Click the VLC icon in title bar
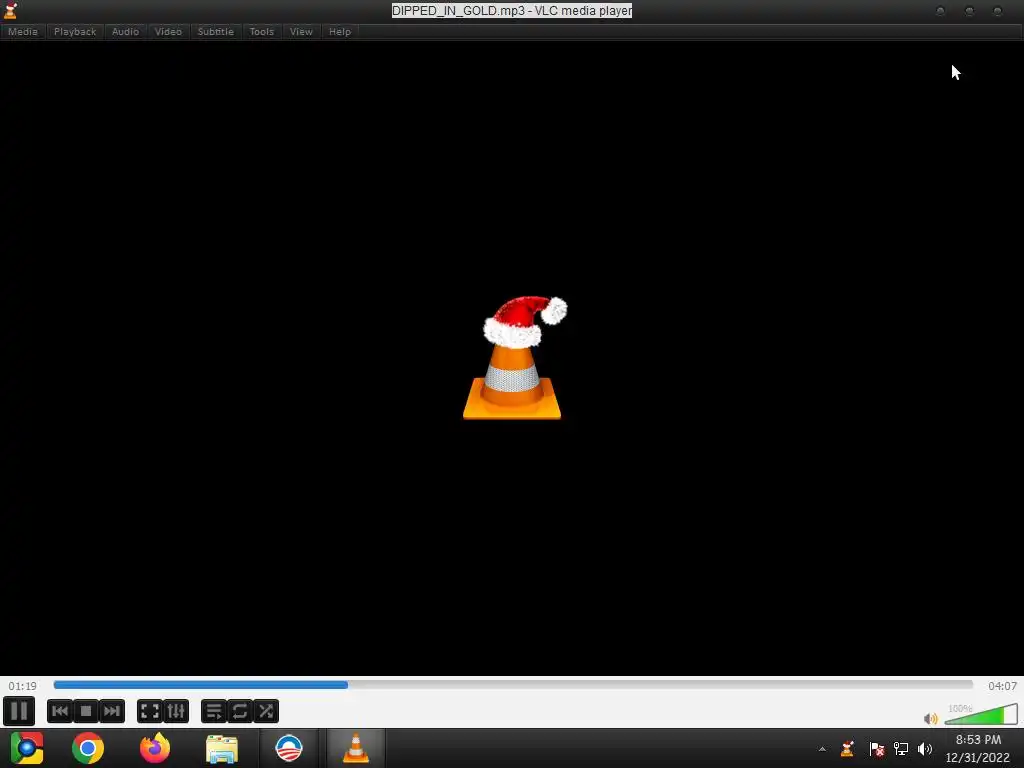Viewport: 1024px width, 768px height. (10, 10)
